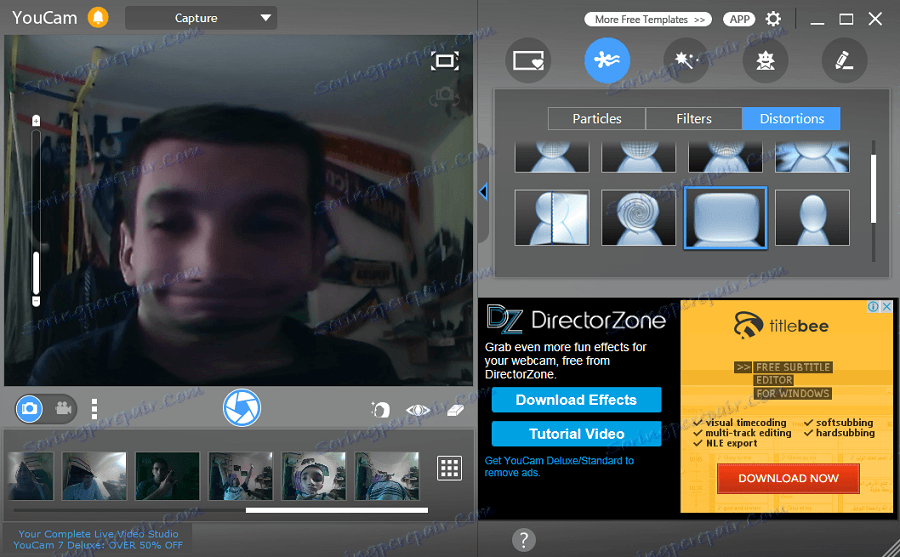Select the narrow head distortion effect
The height and width of the screenshot is (557, 900).
coord(812,218)
